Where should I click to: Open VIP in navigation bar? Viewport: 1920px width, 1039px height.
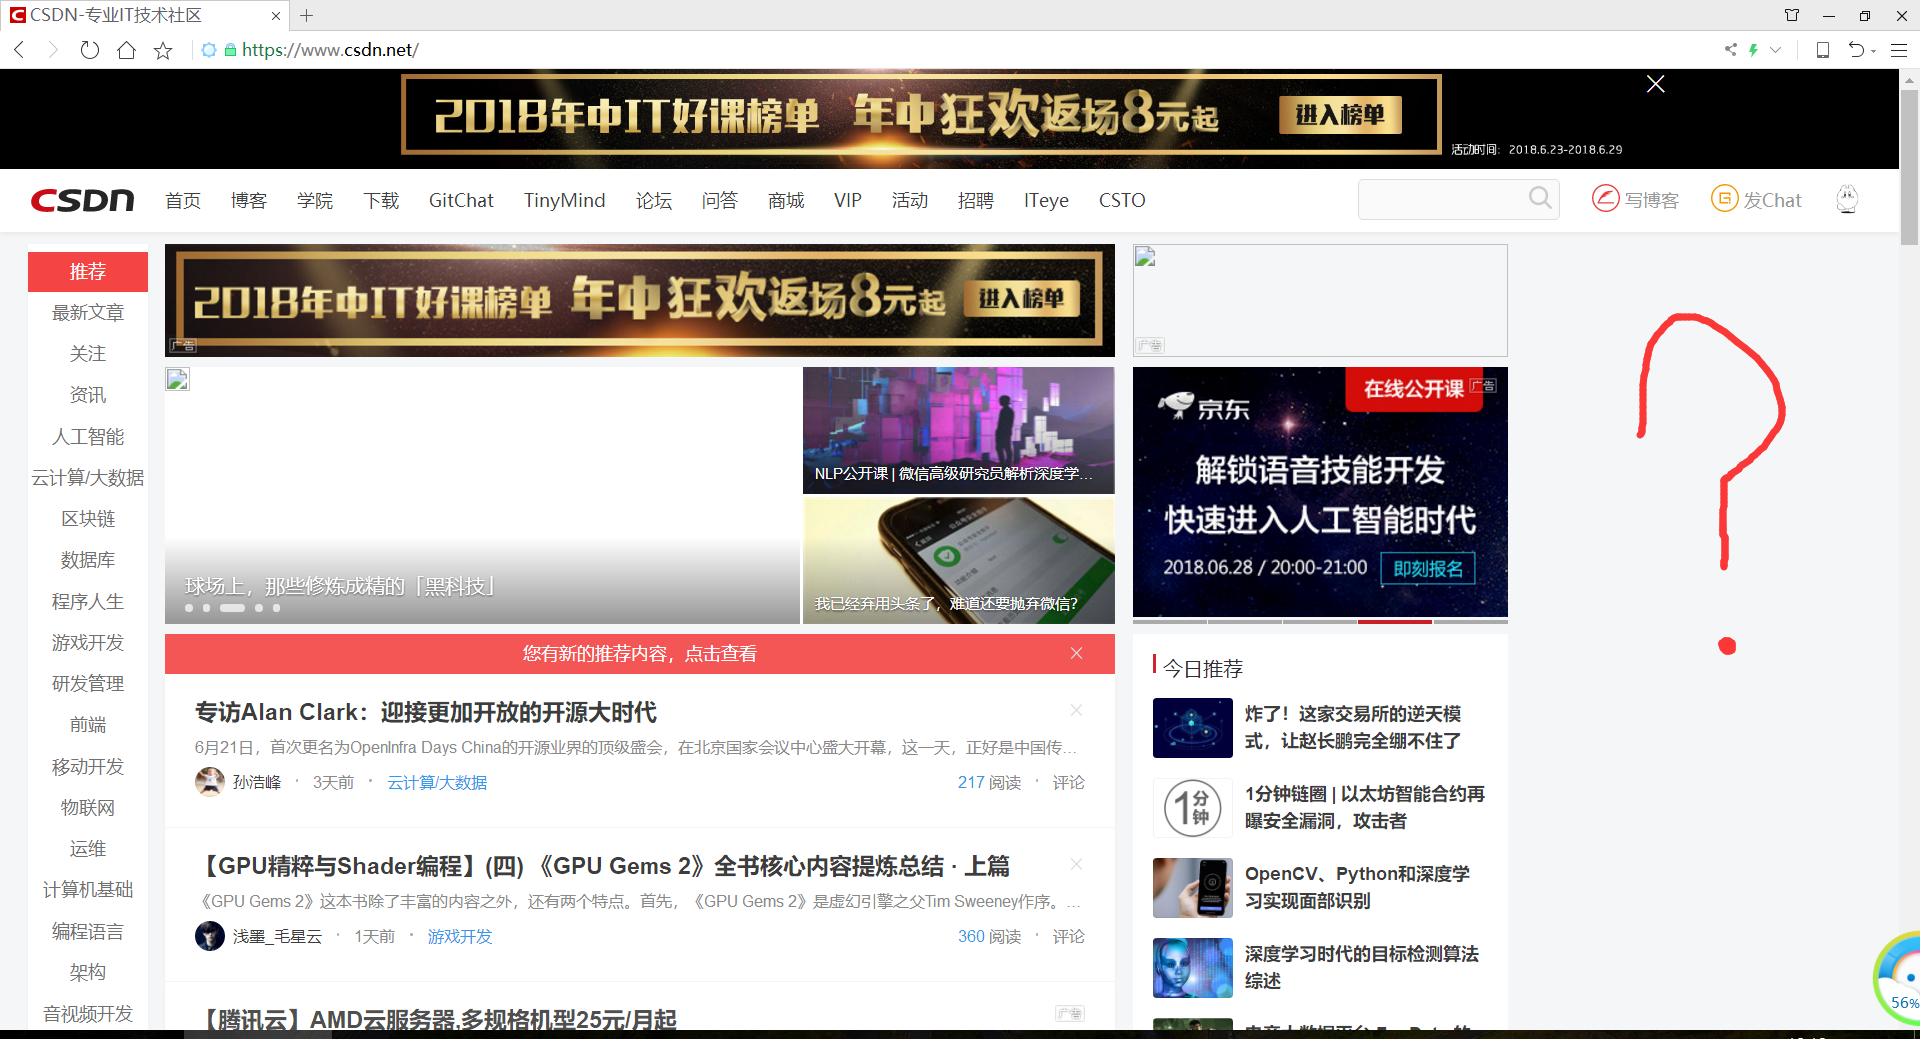pyautogui.click(x=848, y=201)
